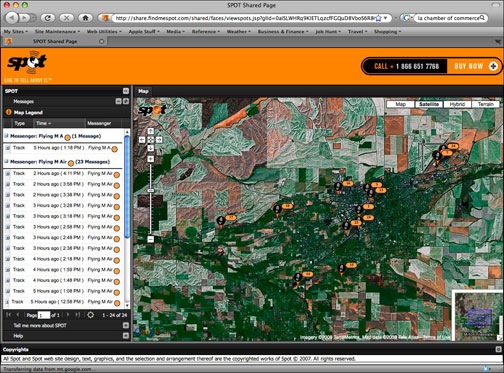Zoom out with the map minus button
The width and height of the screenshot is (504, 373).
pos(151,239)
